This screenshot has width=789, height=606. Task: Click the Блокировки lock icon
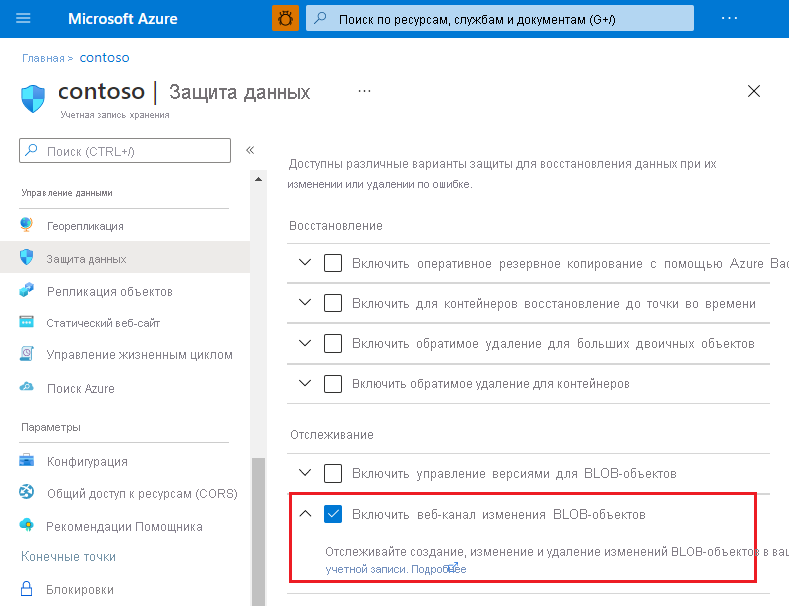(26, 588)
